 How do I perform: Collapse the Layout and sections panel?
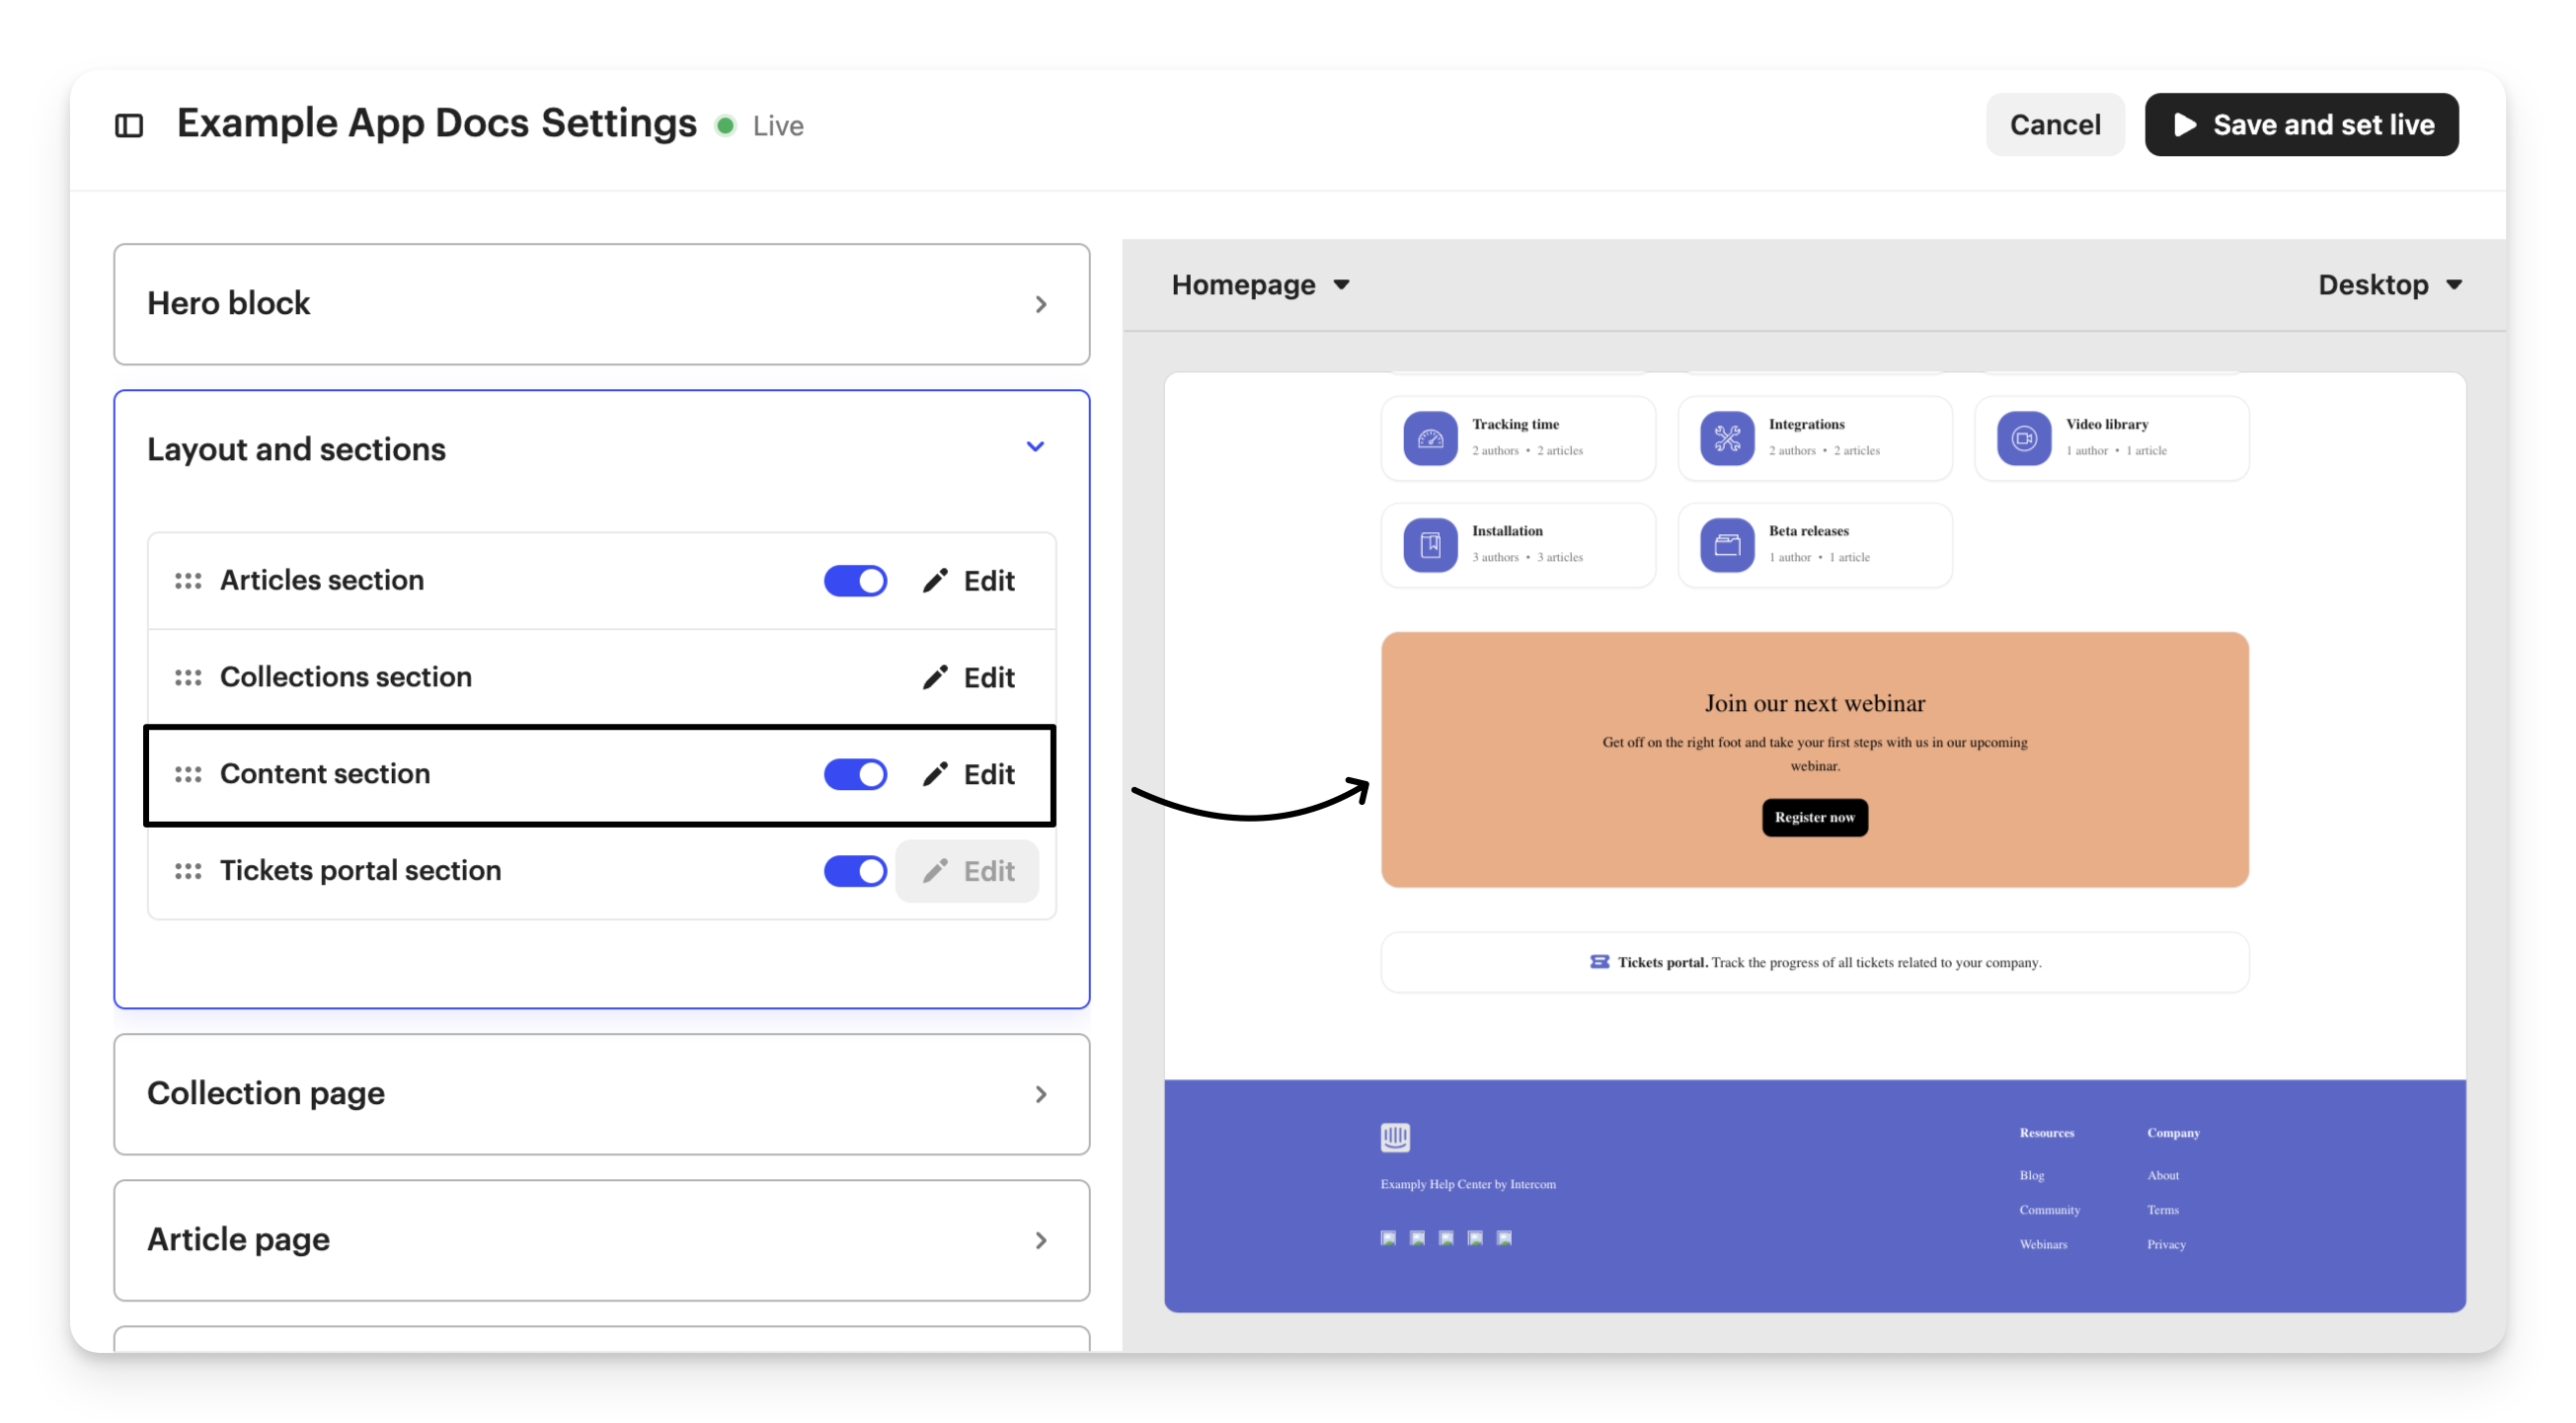click(1035, 447)
